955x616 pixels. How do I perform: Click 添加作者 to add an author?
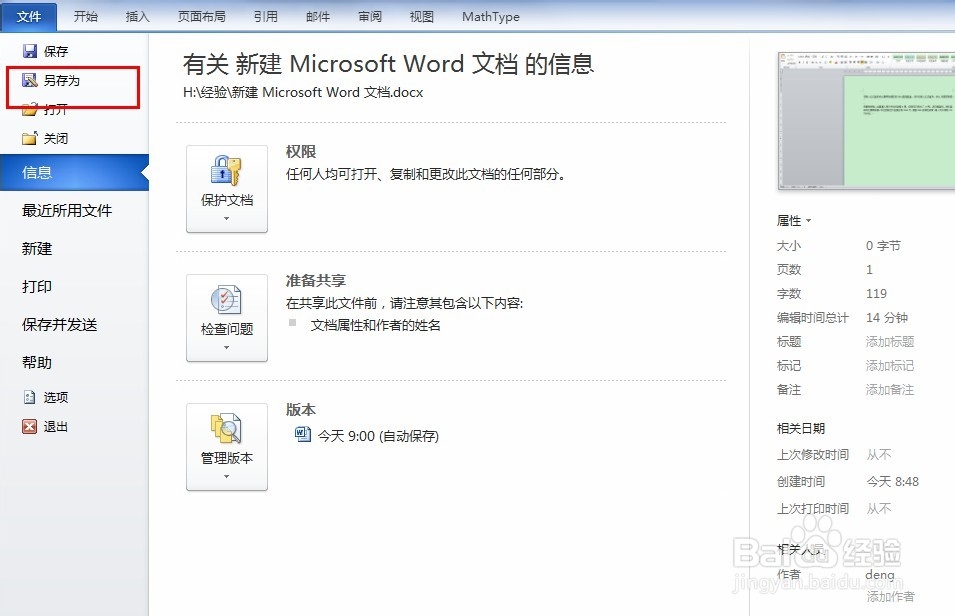click(x=890, y=597)
